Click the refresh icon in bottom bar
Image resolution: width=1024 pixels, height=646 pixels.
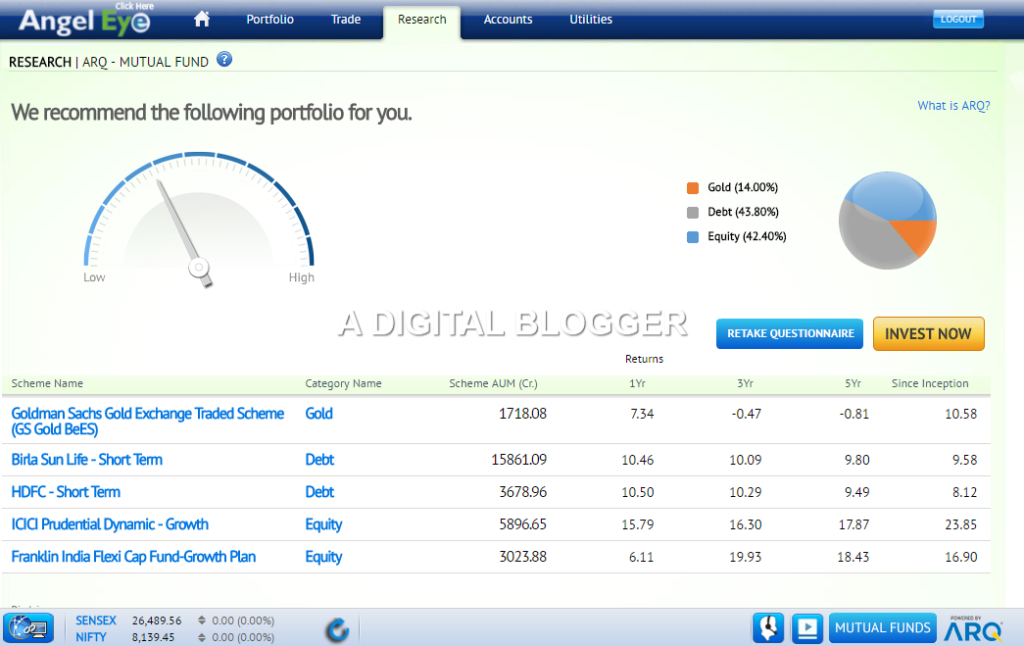coord(338,629)
